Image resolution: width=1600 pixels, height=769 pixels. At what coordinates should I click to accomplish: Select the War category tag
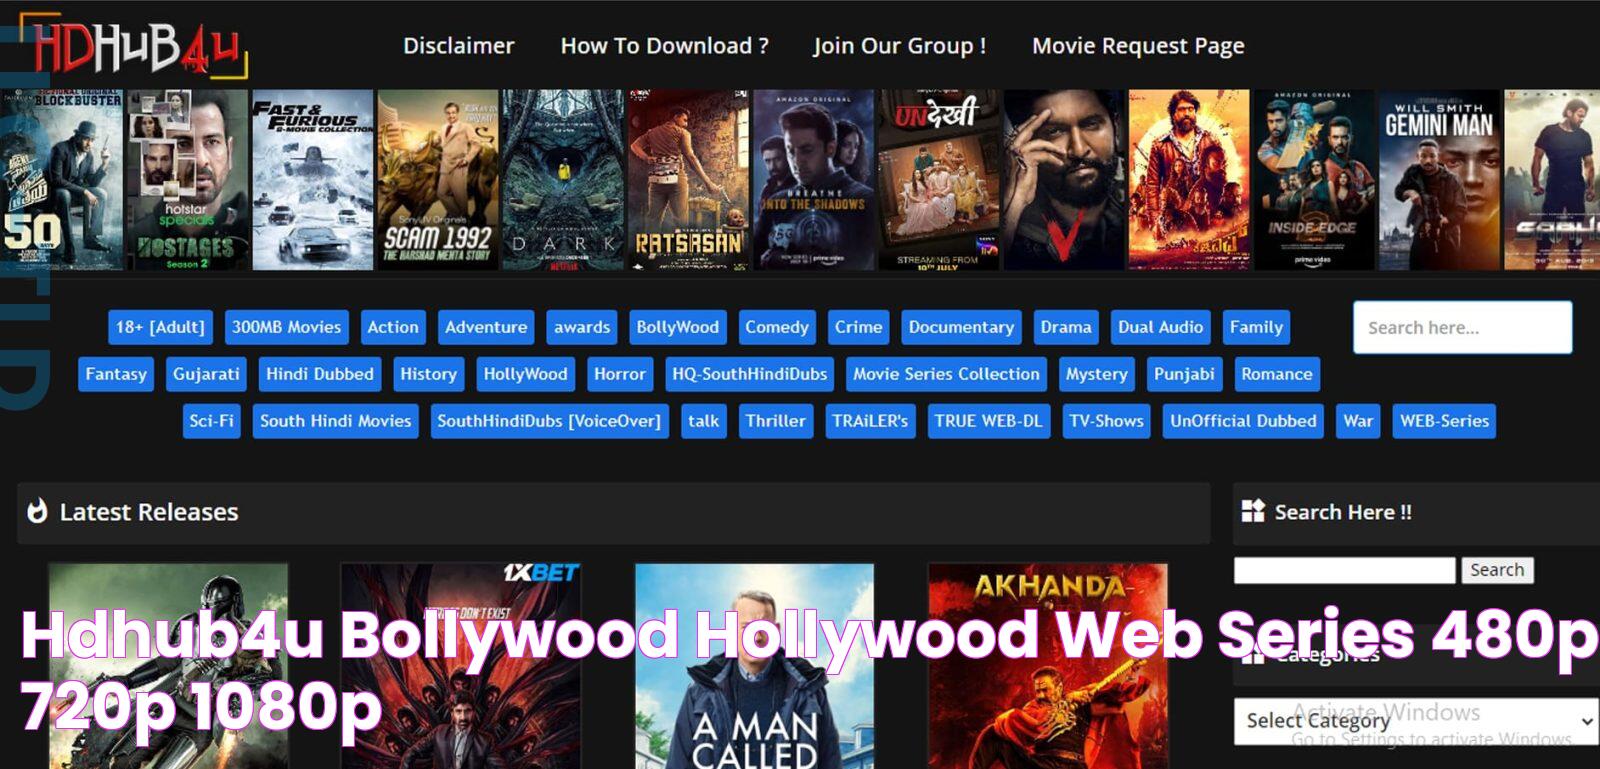[x=1358, y=421]
